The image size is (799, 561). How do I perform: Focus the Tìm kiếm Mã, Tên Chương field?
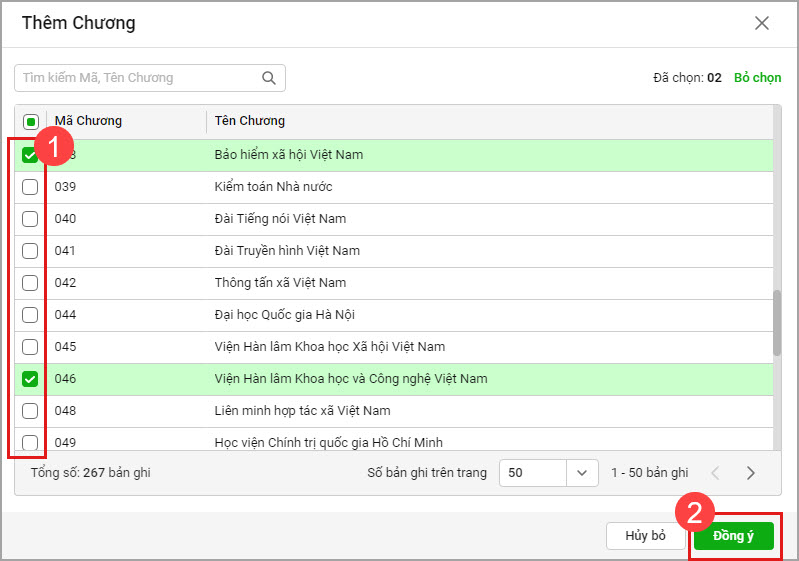[138, 78]
